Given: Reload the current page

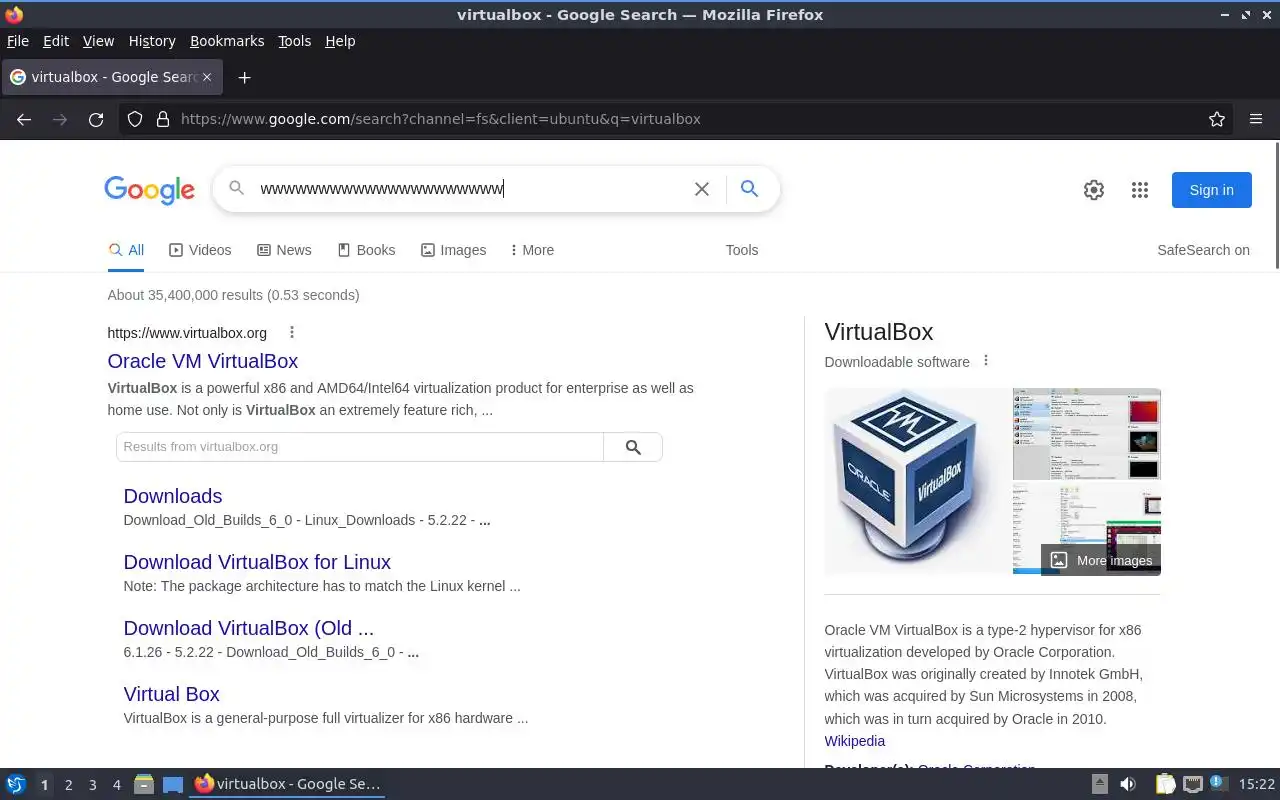Looking at the screenshot, I should coord(96,119).
